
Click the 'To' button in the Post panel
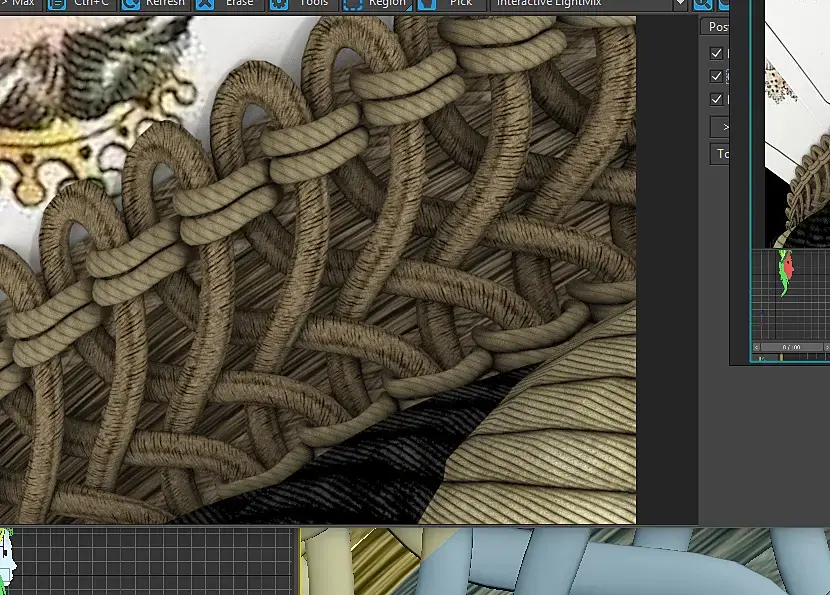coord(720,154)
